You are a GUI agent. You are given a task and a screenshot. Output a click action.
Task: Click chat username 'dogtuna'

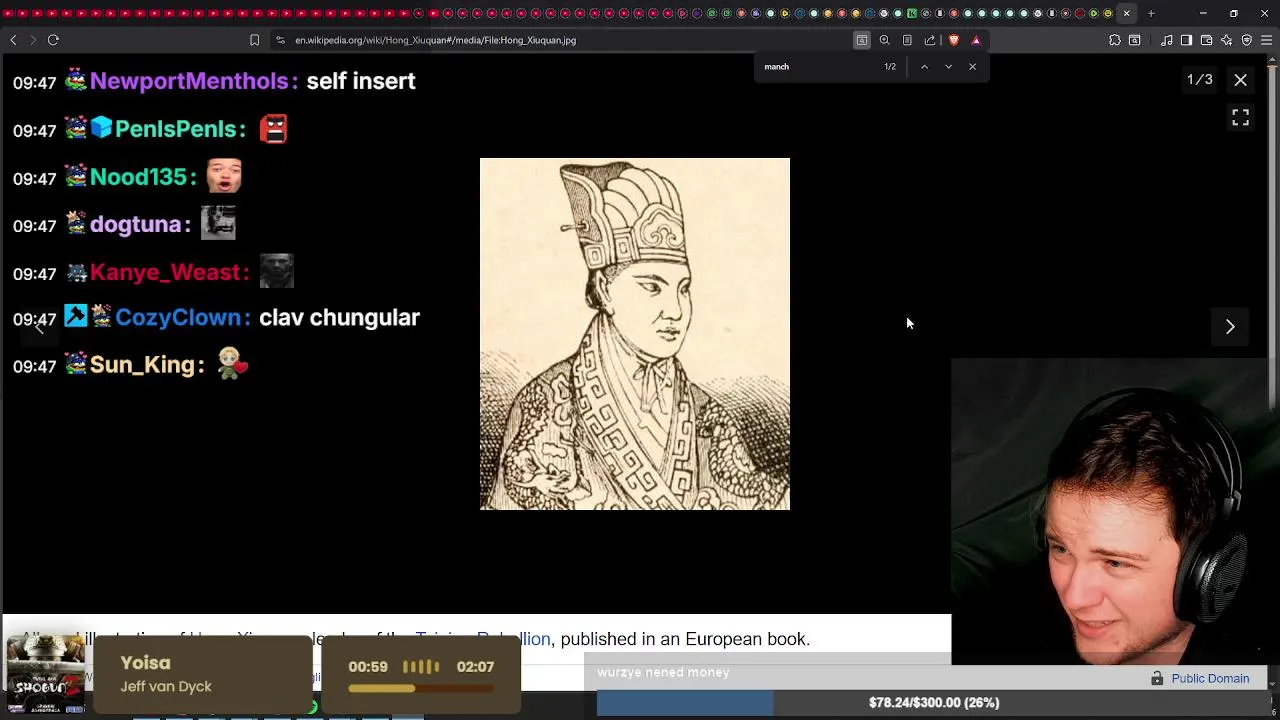coord(135,224)
